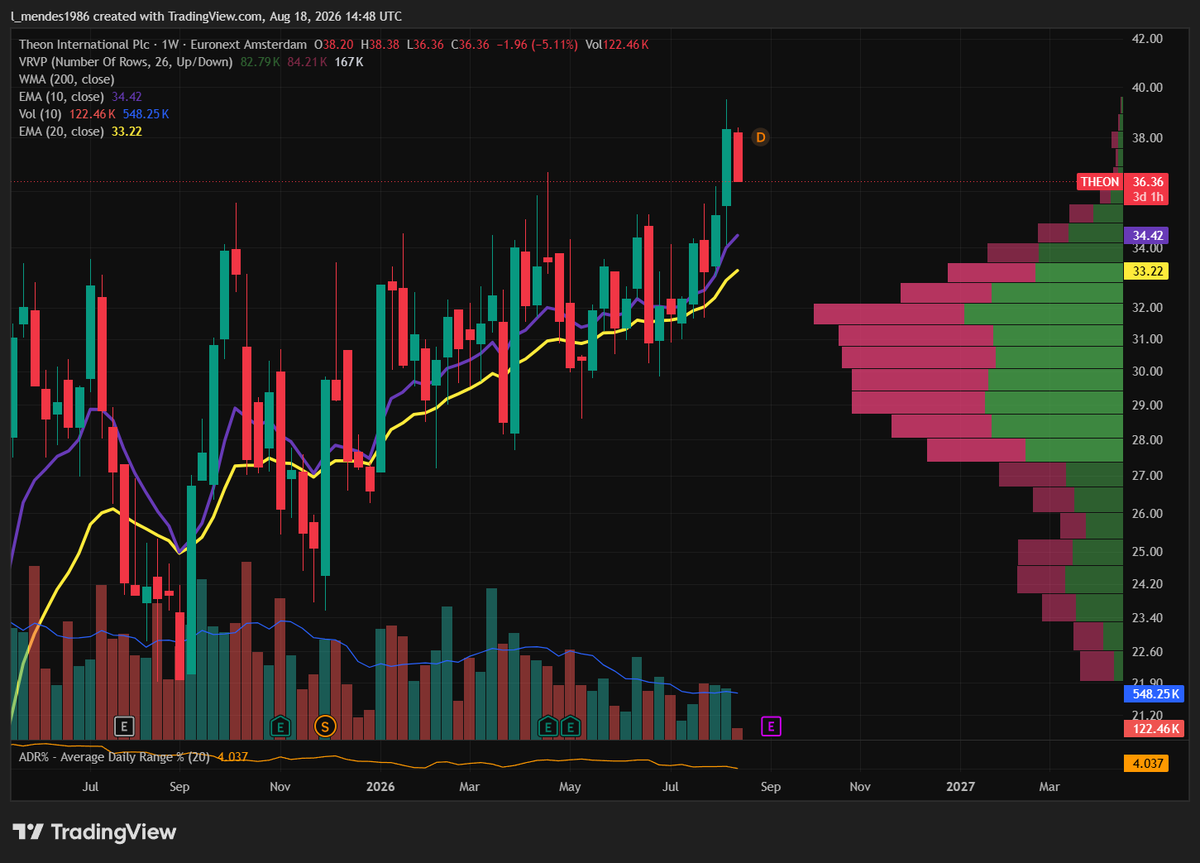Click the May label on the time axis

tap(570, 787)
